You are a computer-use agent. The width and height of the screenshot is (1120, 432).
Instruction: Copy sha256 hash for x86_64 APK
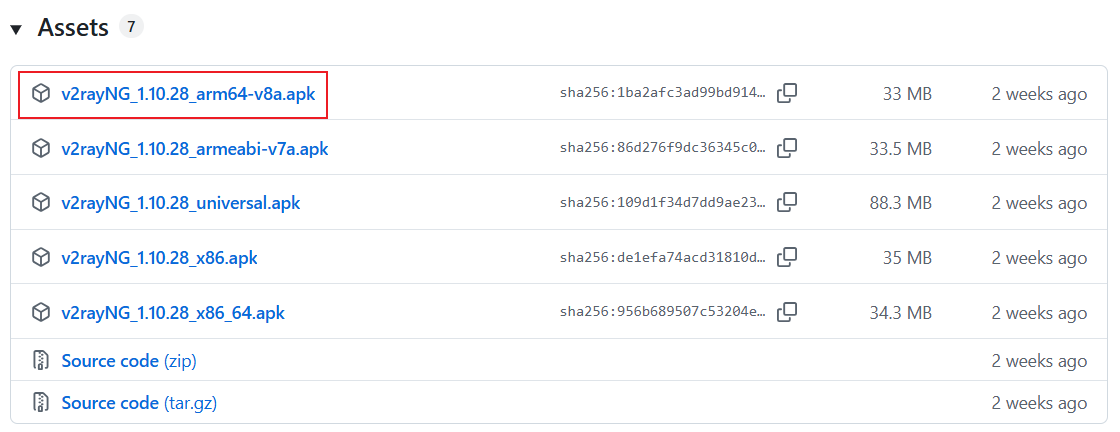tap(787, 312)
